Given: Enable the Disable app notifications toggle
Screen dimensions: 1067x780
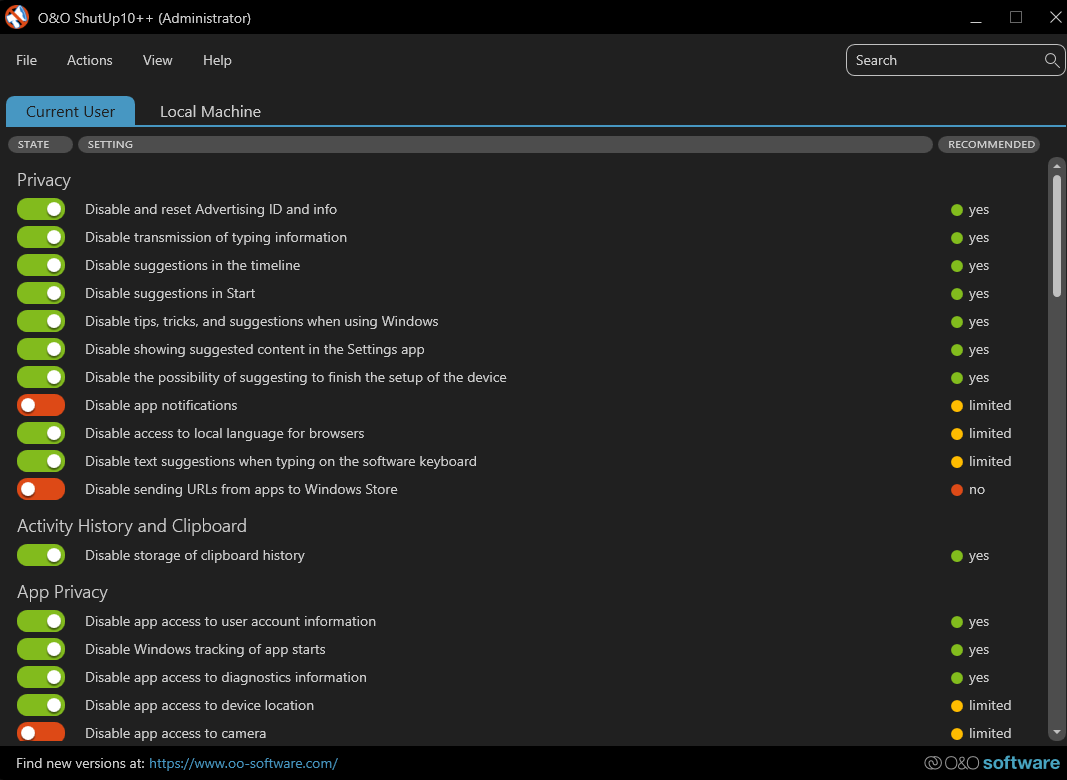Looking at the screenshot, I should (x=41, y=405).
